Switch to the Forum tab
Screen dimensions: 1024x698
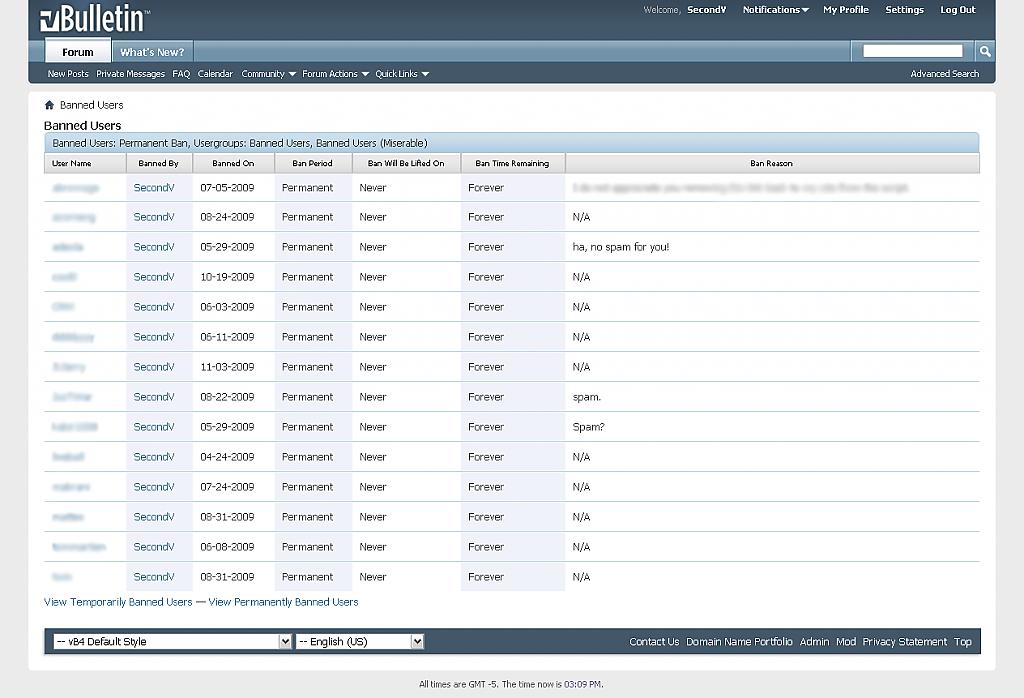coord(78,52)
